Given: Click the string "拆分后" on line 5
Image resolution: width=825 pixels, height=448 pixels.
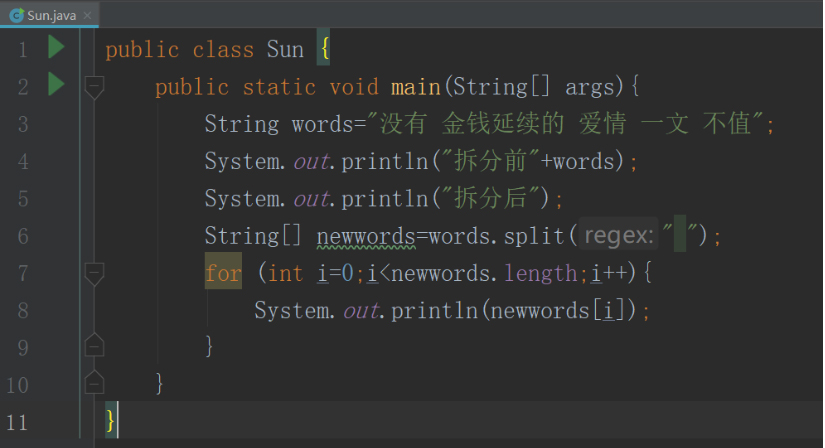Looking at the screenshot, I should (x=490, y=198).
